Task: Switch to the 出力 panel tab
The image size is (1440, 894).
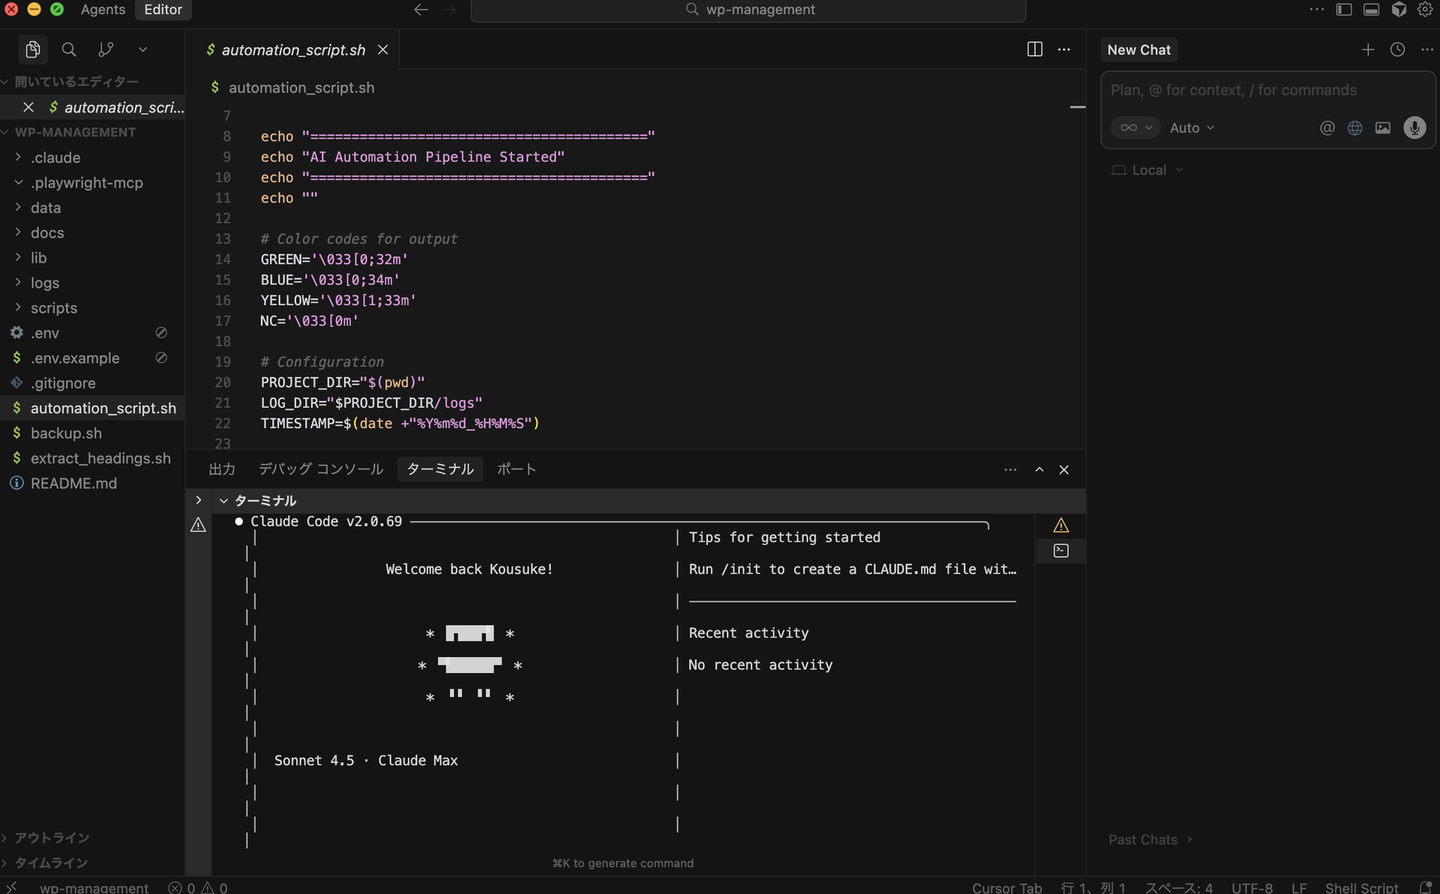Action: pos(222,469)
